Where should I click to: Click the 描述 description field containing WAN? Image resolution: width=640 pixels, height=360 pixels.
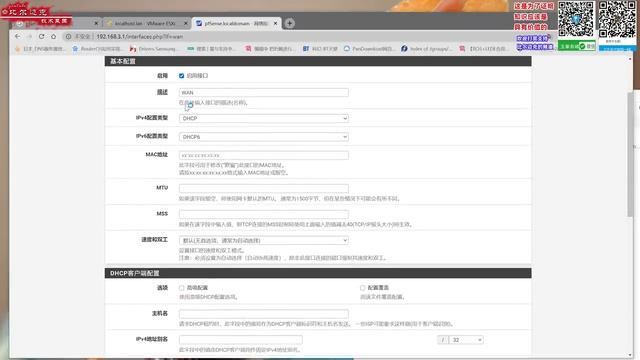pos(264,92)
